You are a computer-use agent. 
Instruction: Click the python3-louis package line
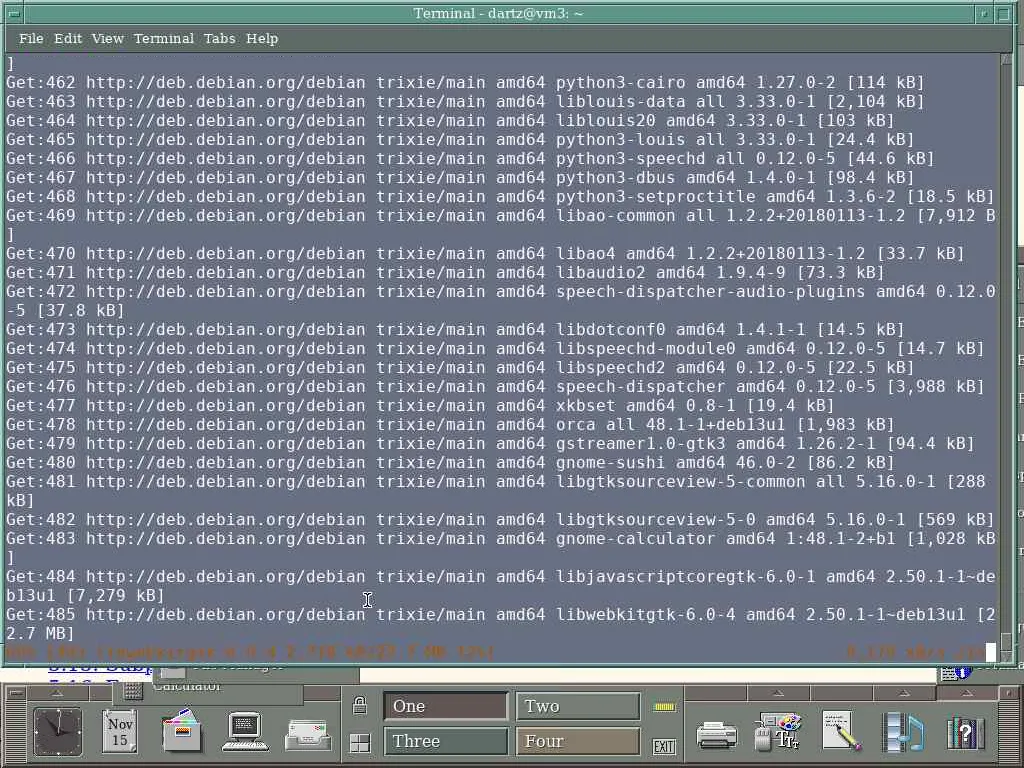click(x=460, y=140)
